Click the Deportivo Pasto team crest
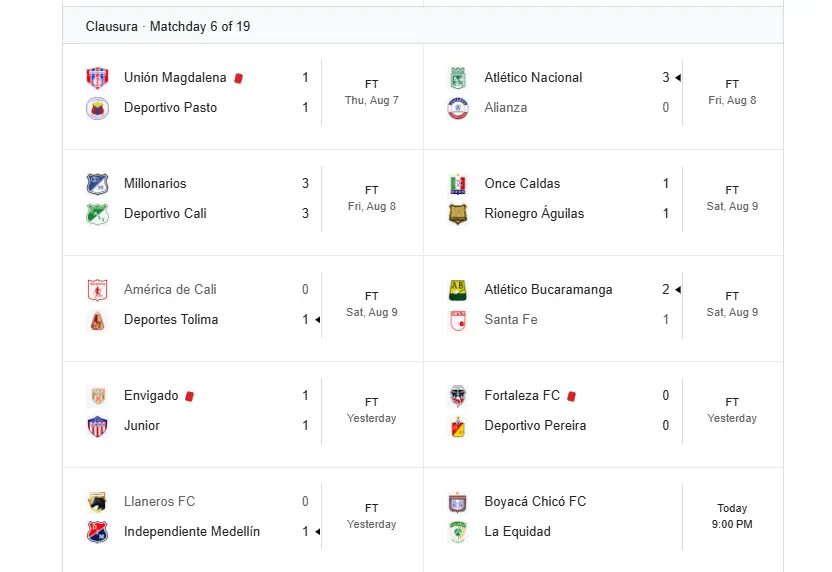This screenshot has height=572, width=832. 98,108
